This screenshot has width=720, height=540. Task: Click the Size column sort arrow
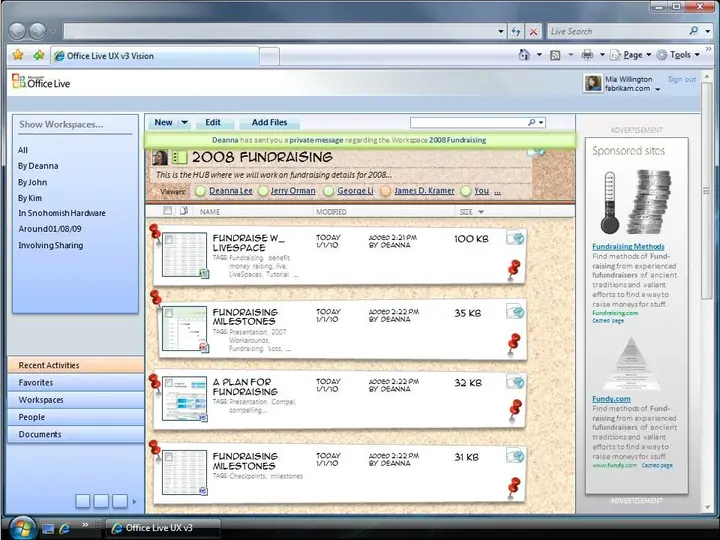481,212
